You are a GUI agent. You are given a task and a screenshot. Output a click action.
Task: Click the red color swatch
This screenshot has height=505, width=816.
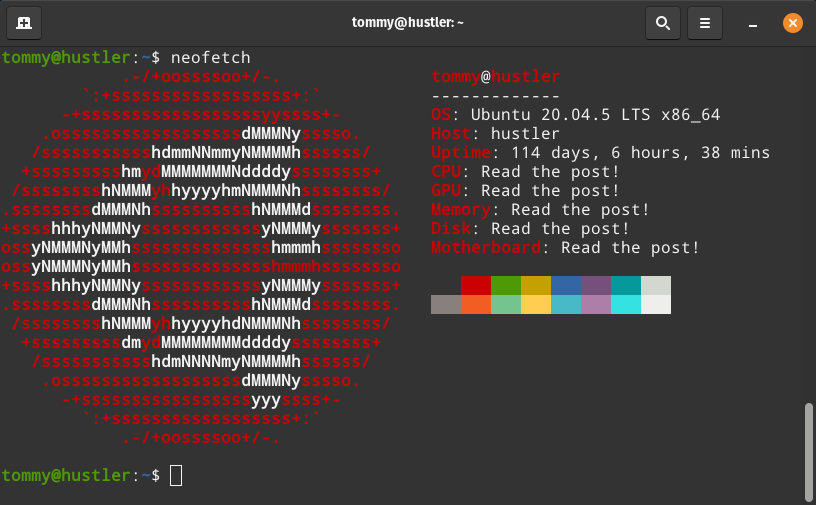pyautogui.click(x=476, y=286)
